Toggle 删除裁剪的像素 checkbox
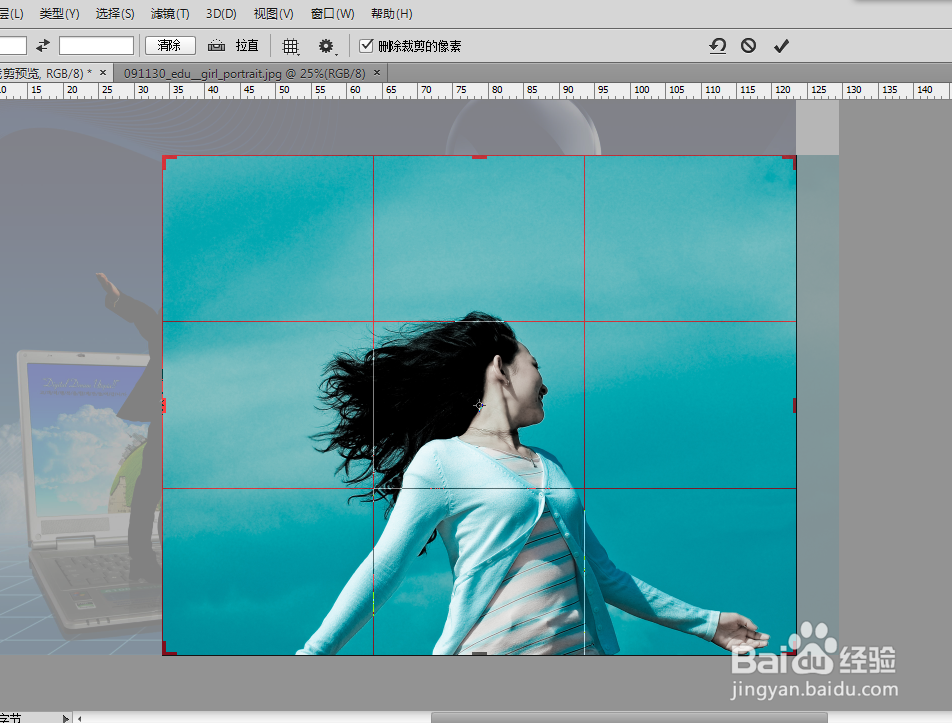The image size is (952, 723). click(366, 46)
